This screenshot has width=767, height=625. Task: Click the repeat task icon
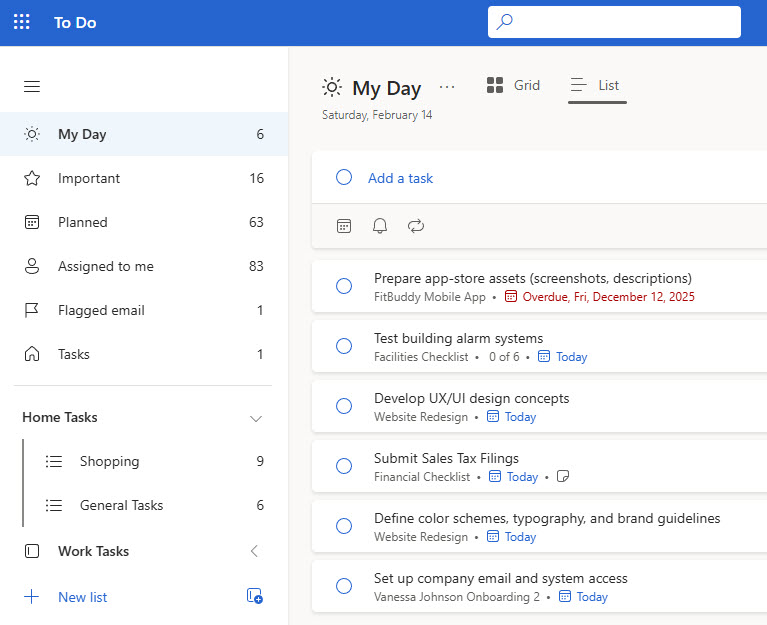pos(416,226)
